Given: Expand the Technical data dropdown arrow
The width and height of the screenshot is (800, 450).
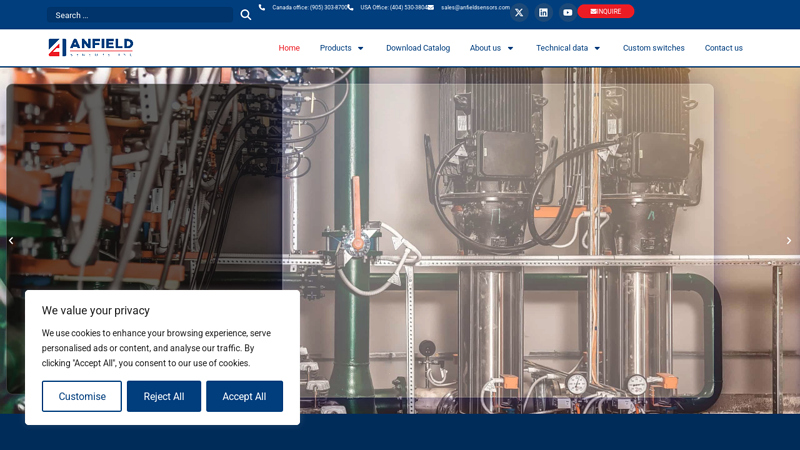Looking at the screenshot, I should 597,48.
